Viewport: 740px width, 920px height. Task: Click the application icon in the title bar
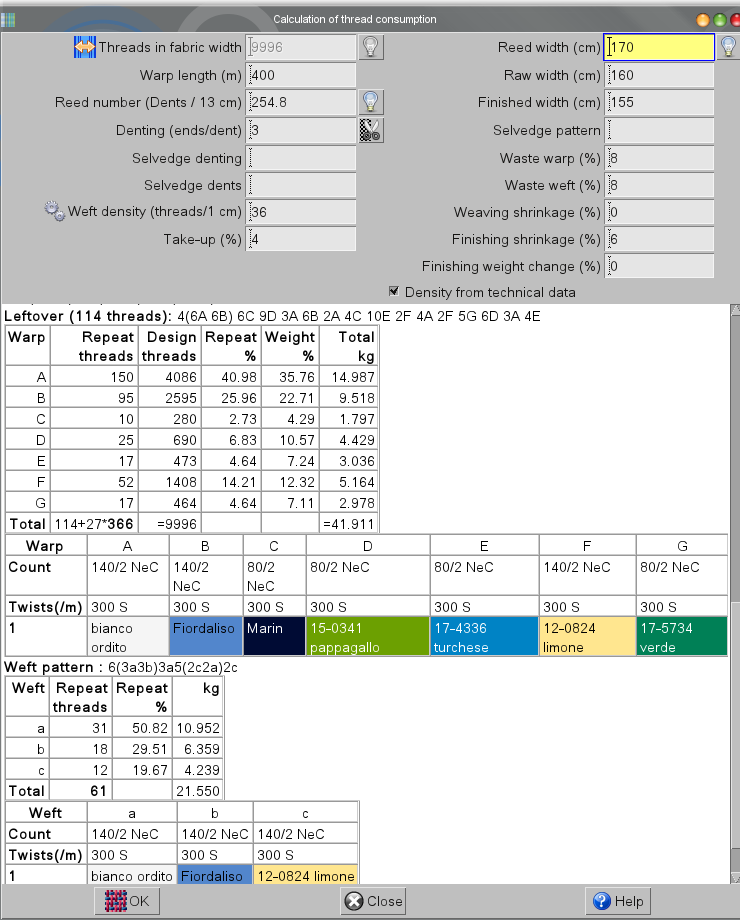pyautogui.click(x=8, y=19)
